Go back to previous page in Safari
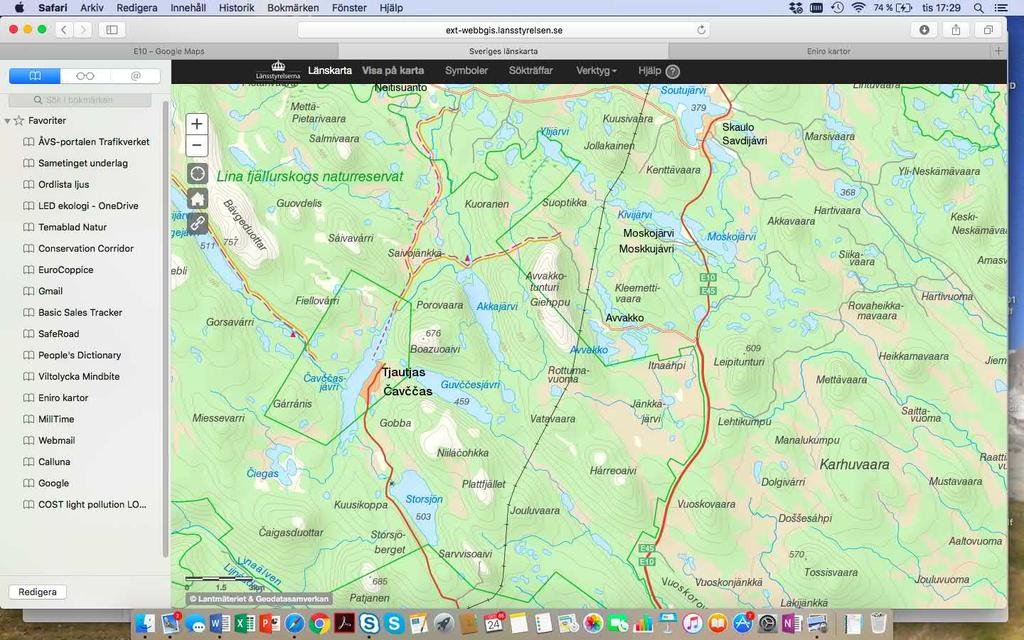 click(x=63, y=29)
